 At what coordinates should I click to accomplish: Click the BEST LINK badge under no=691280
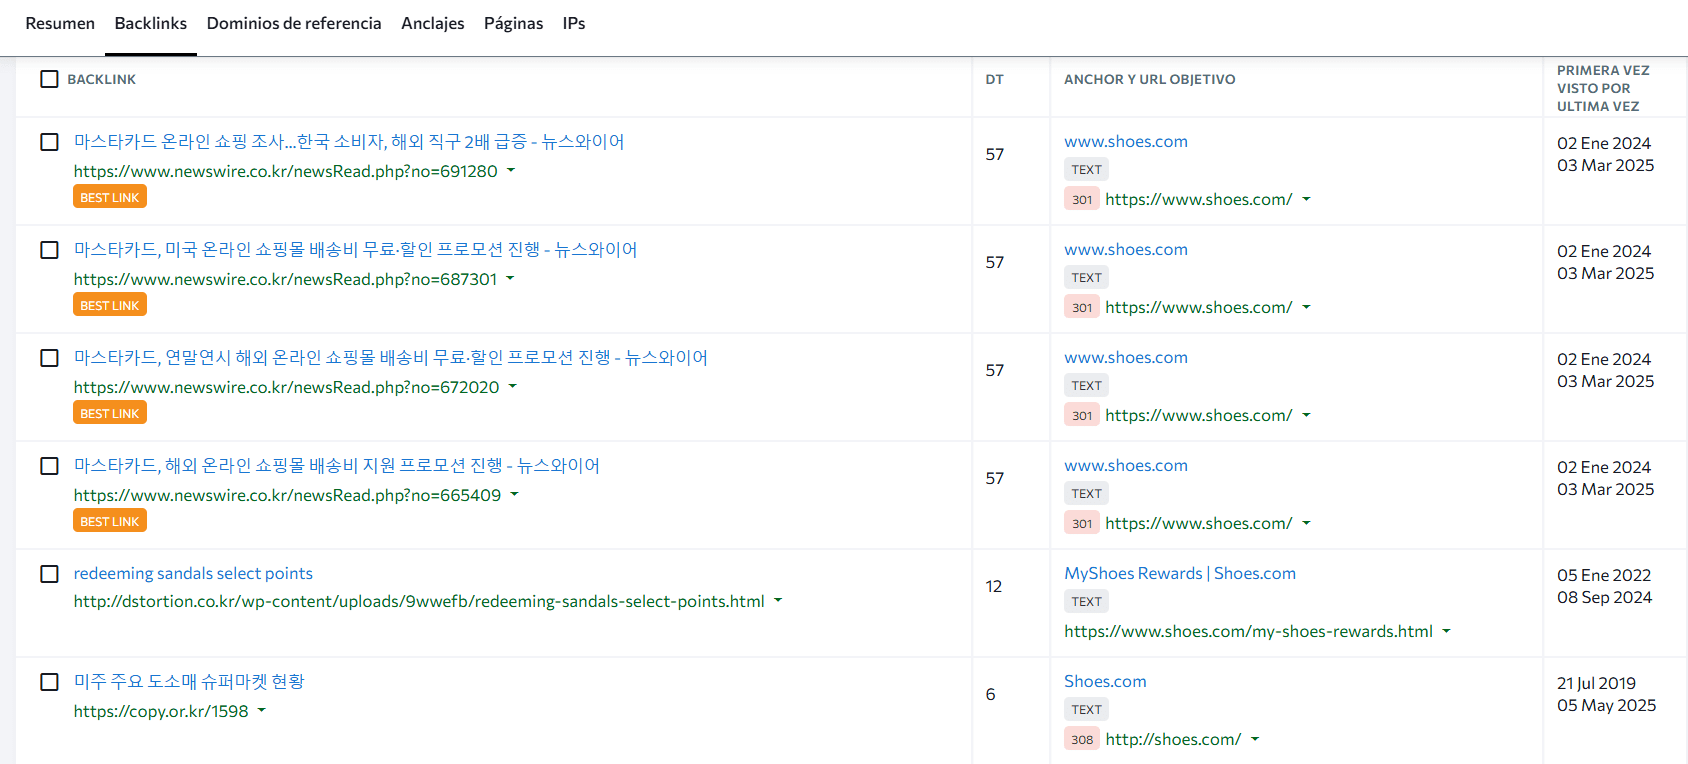pyautogui.click(x=110, y=197)
